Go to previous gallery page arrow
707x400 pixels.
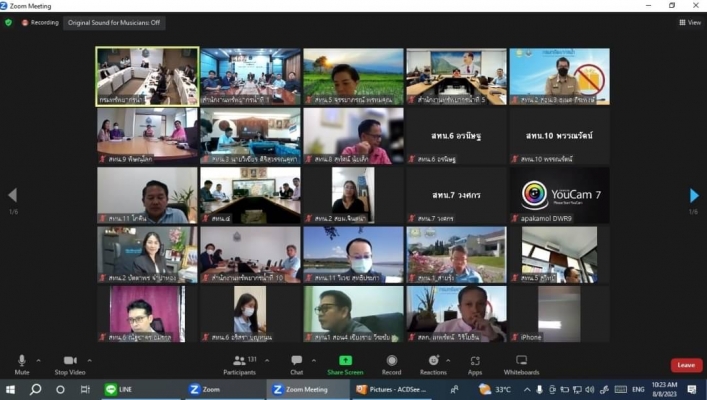pos(13,195)
